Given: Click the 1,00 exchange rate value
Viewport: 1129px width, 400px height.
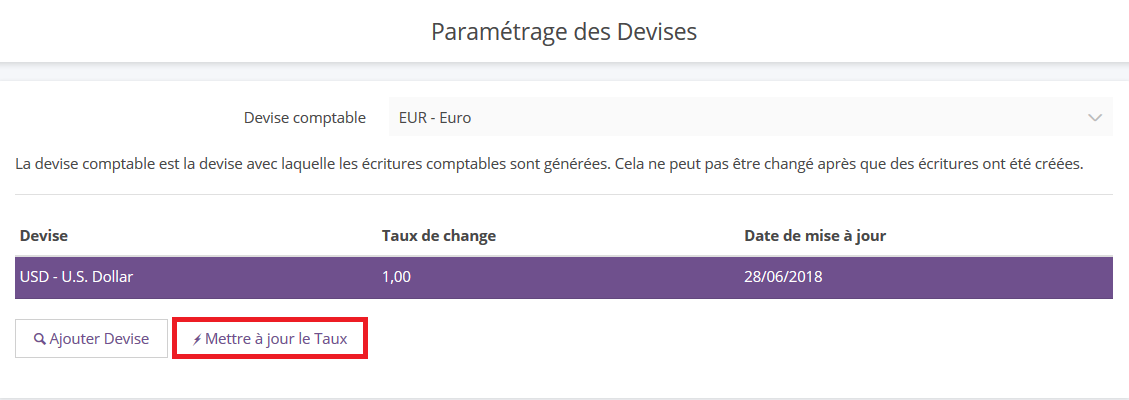Looking at the screenshot, I should [x=396, y=276].
